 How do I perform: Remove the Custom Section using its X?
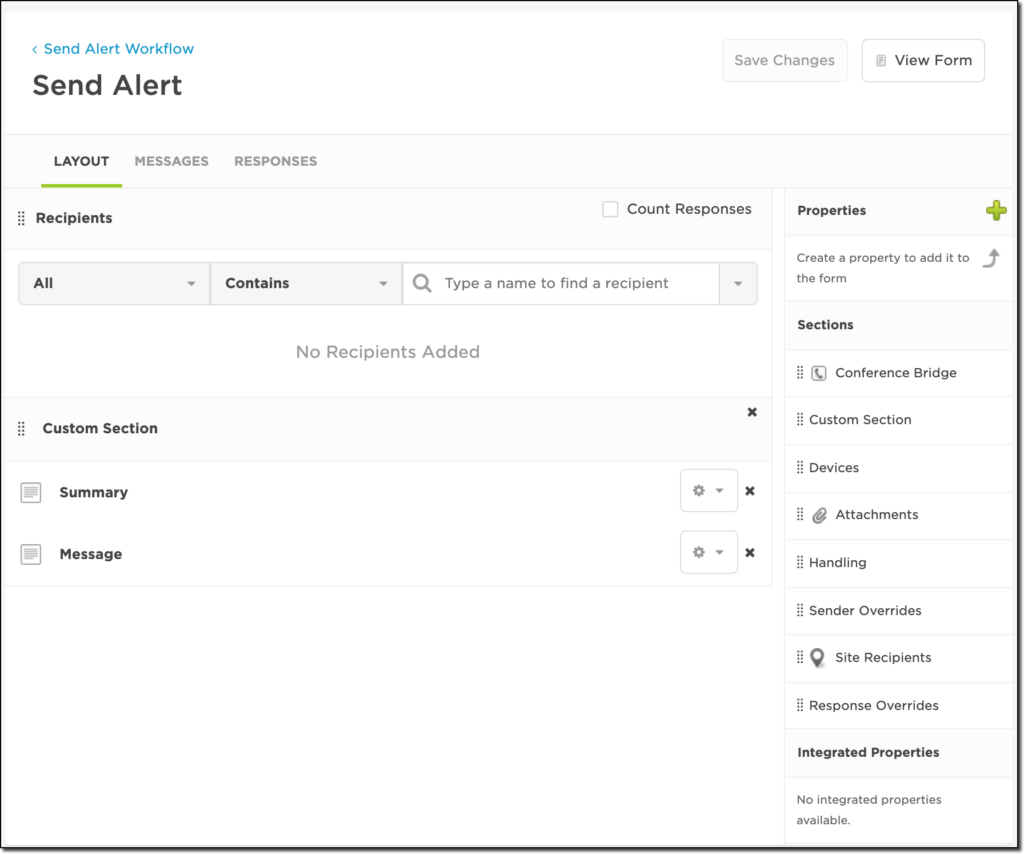click(751, 411)
